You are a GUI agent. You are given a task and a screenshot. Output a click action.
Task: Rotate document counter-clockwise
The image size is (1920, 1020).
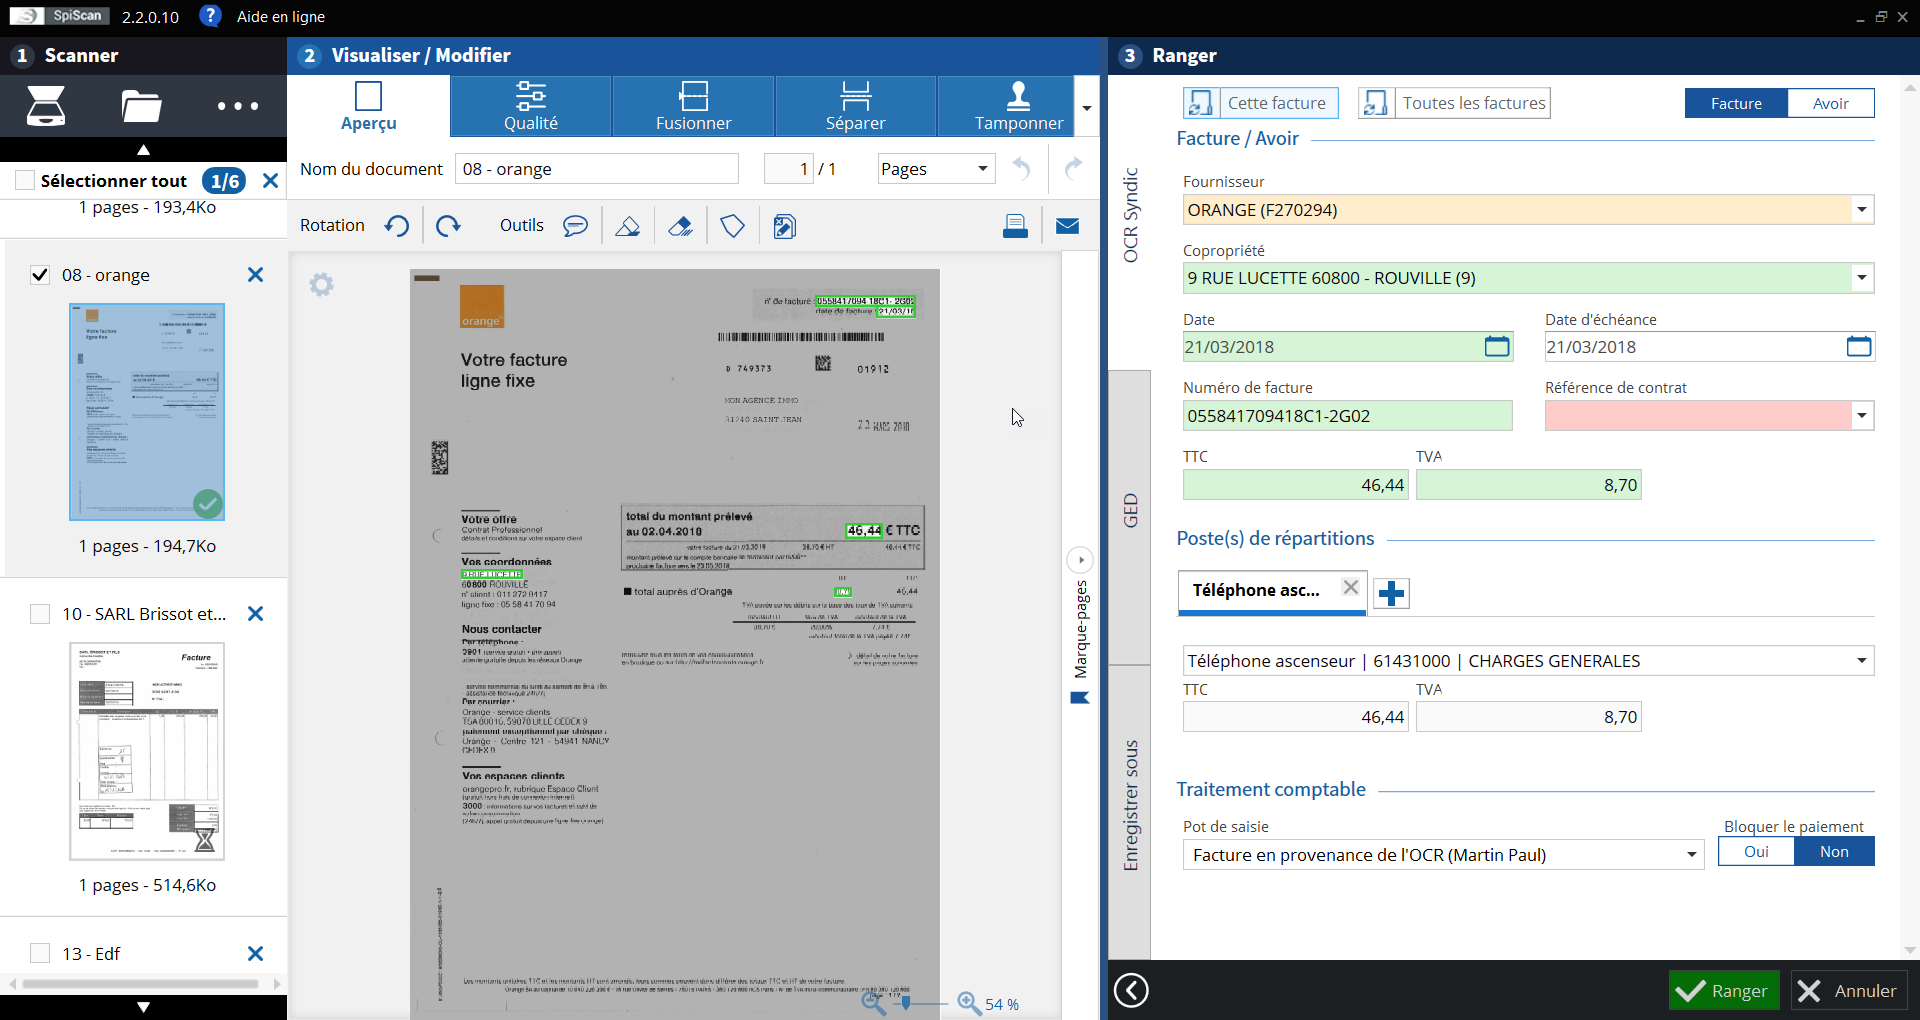397,226
